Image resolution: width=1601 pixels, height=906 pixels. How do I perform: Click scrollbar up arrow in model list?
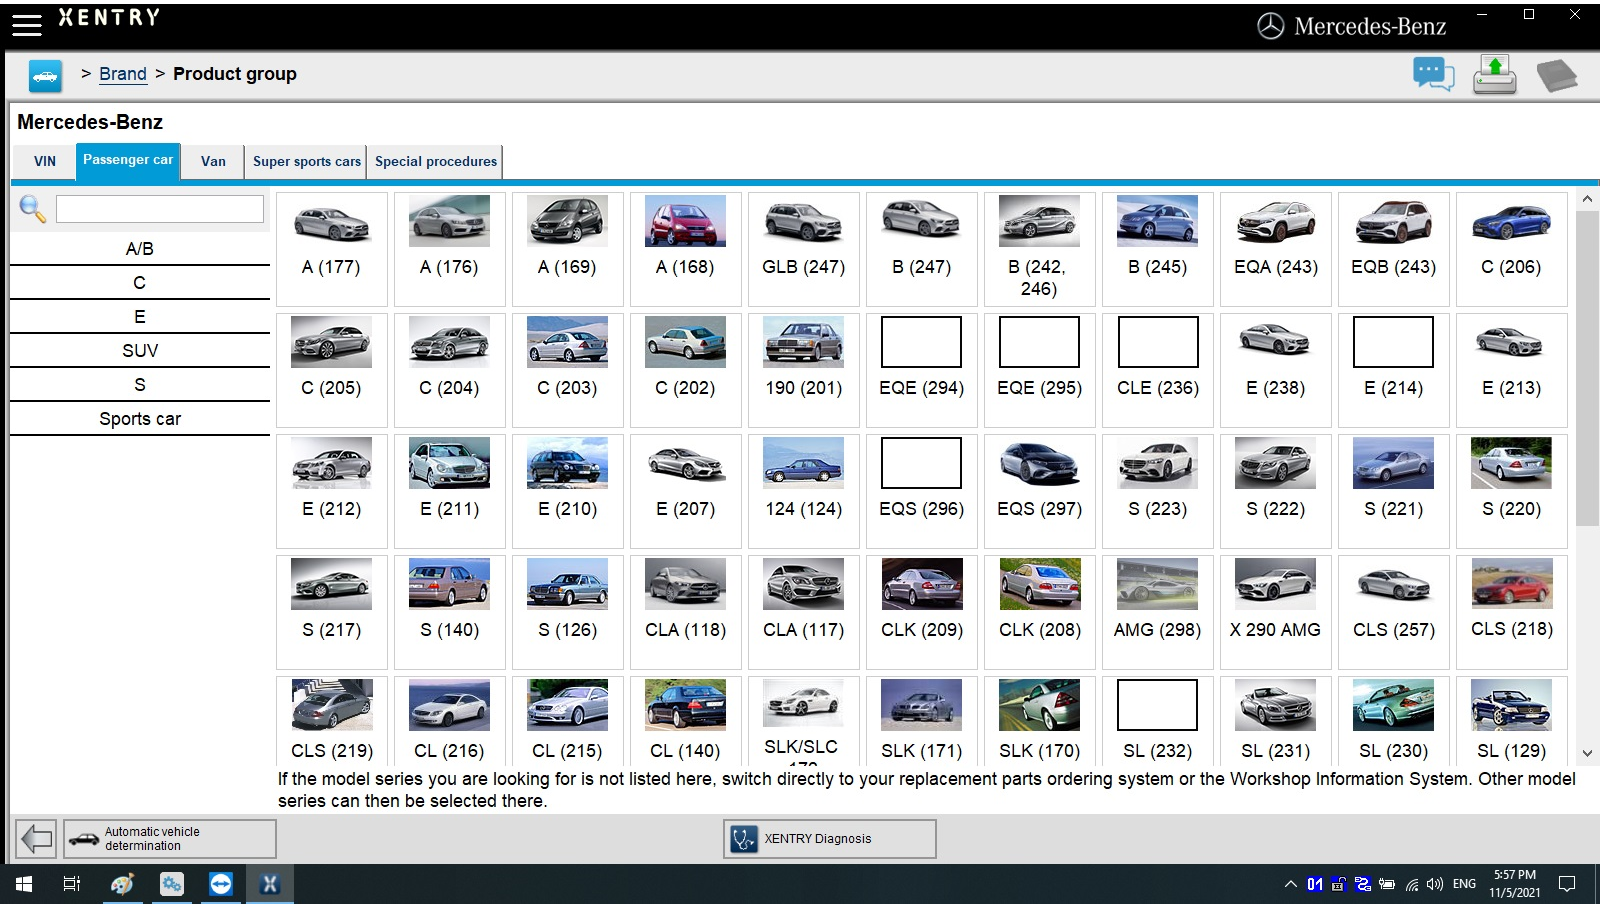point(1587,199)
